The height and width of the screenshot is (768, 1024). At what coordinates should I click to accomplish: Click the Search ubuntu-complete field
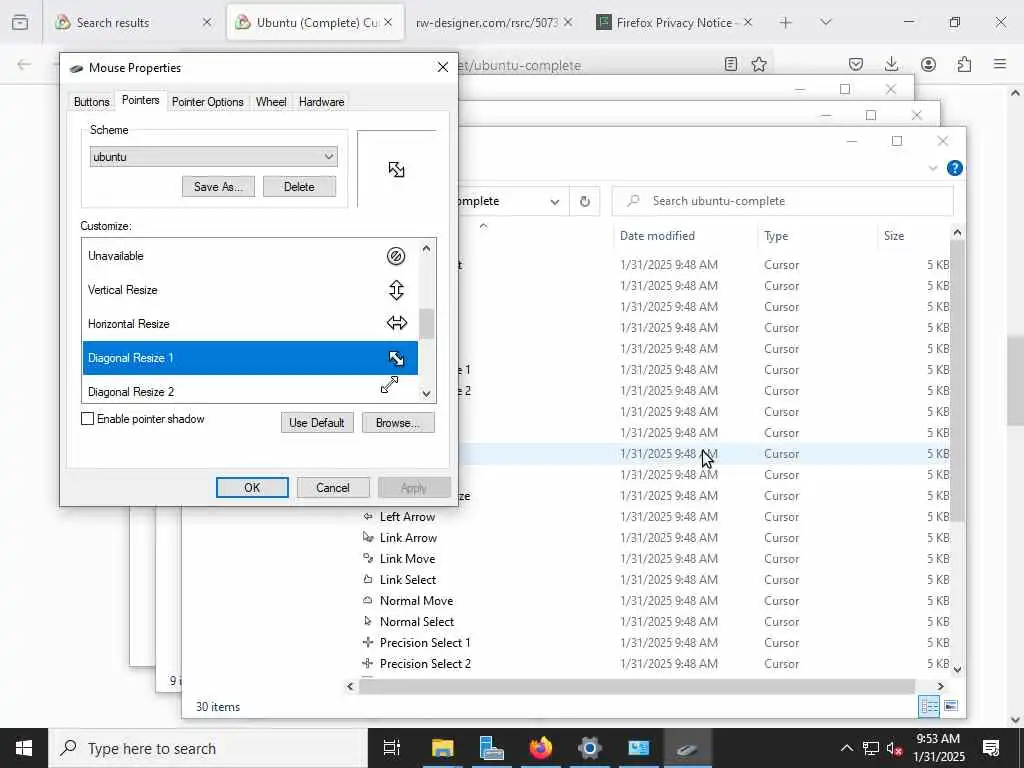coord(782,201)
